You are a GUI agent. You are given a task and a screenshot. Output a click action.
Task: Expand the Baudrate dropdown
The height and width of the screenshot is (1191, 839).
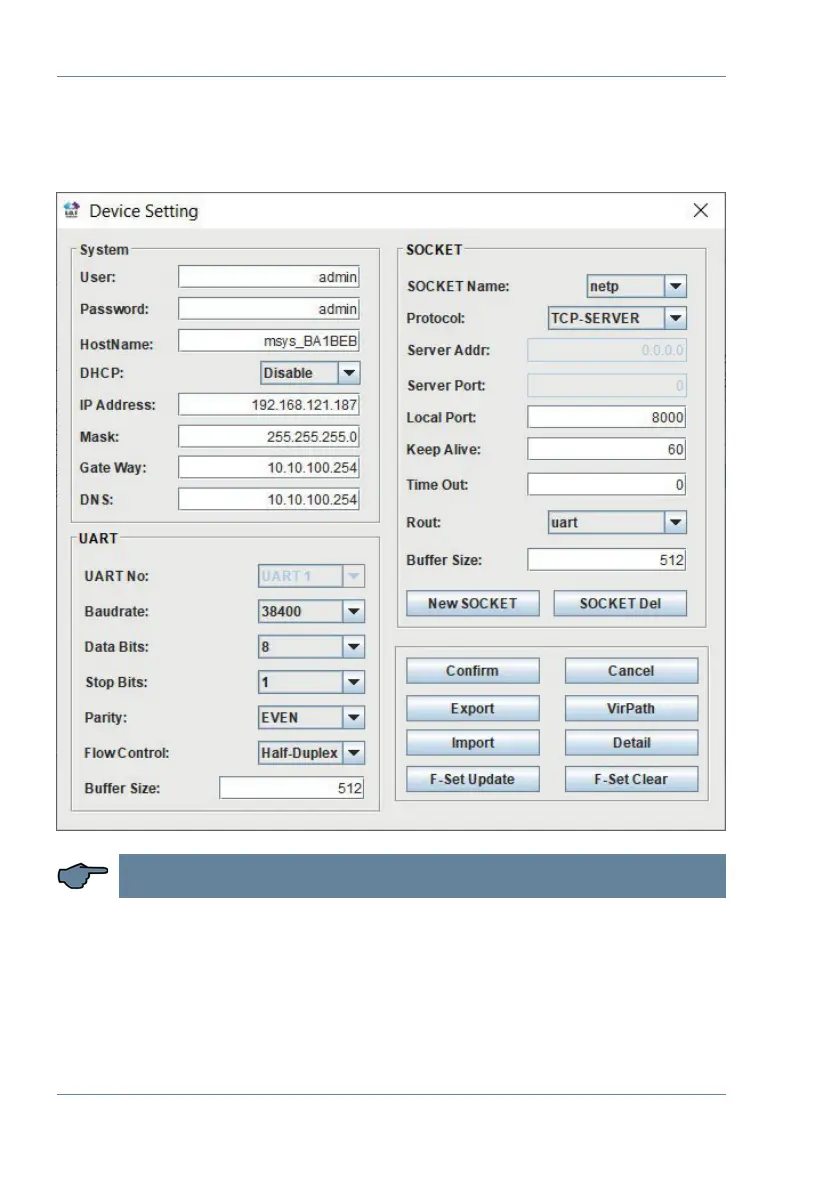(353, 611)
